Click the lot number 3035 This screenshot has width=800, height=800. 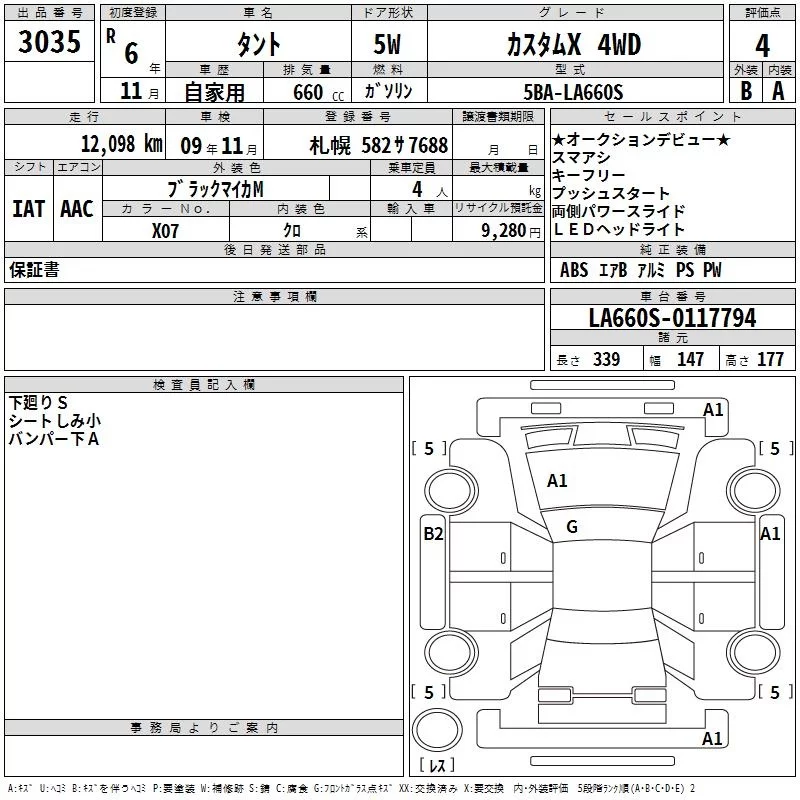pos(49,42)
